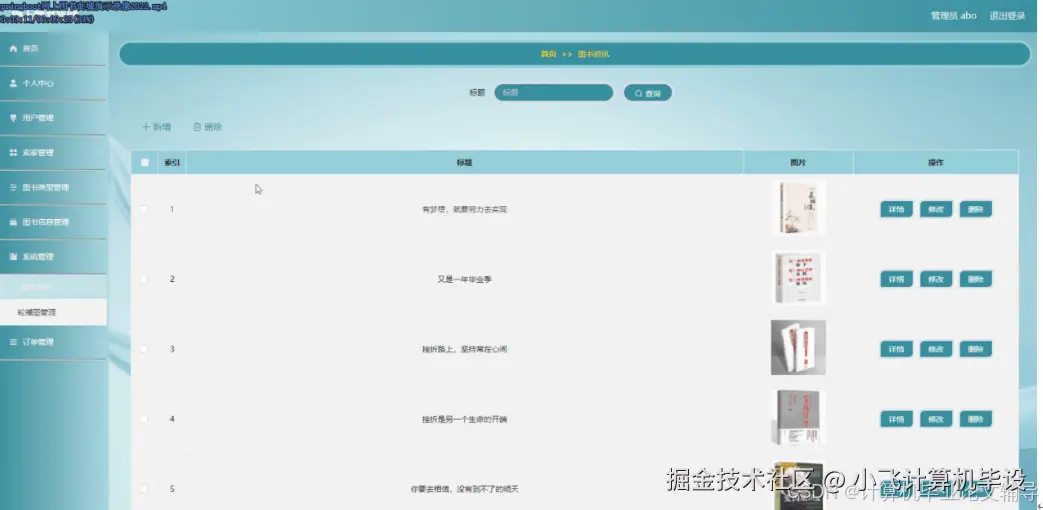The image size is (1043, 510).
Task: Focus the 标题 search input field
Action: point(553,92)
